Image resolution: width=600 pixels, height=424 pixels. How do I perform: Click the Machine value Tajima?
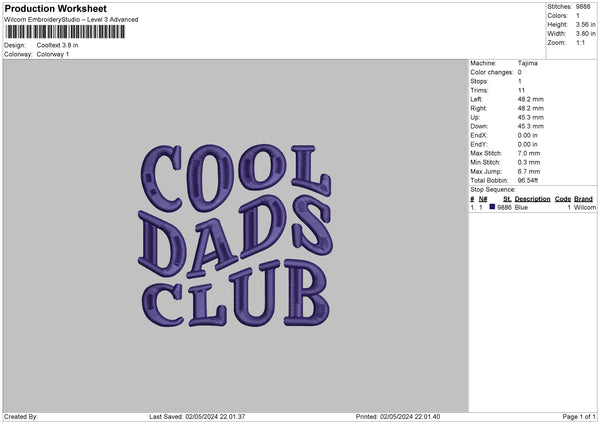(528, 63)
